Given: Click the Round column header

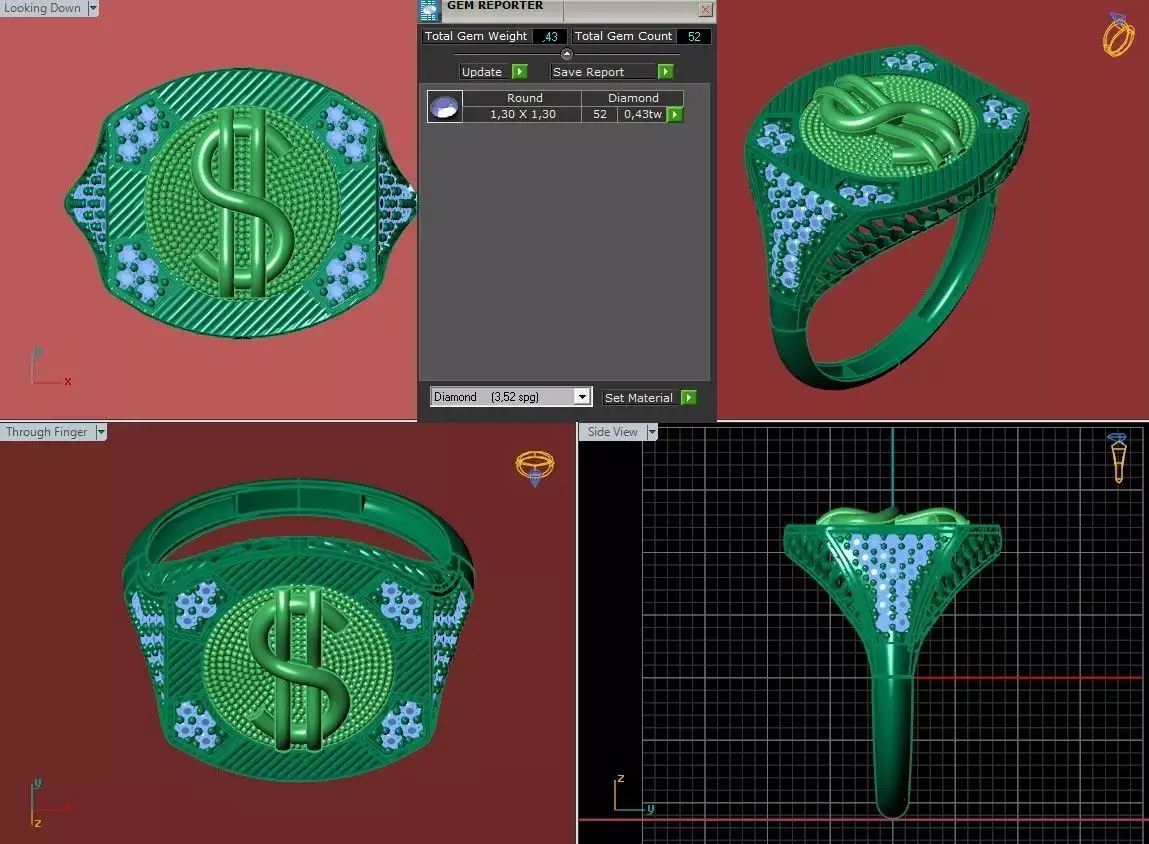Looking at the screenshot, I should [x=525, y=98].
